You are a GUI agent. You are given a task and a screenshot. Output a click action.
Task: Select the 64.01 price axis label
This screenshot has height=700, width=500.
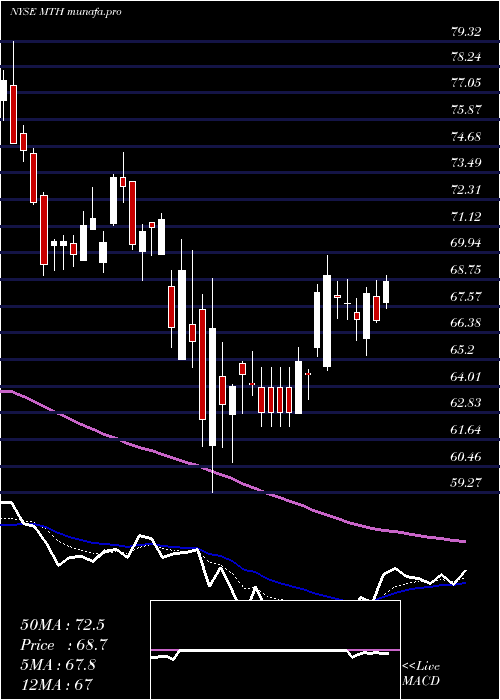coord(466,376)
